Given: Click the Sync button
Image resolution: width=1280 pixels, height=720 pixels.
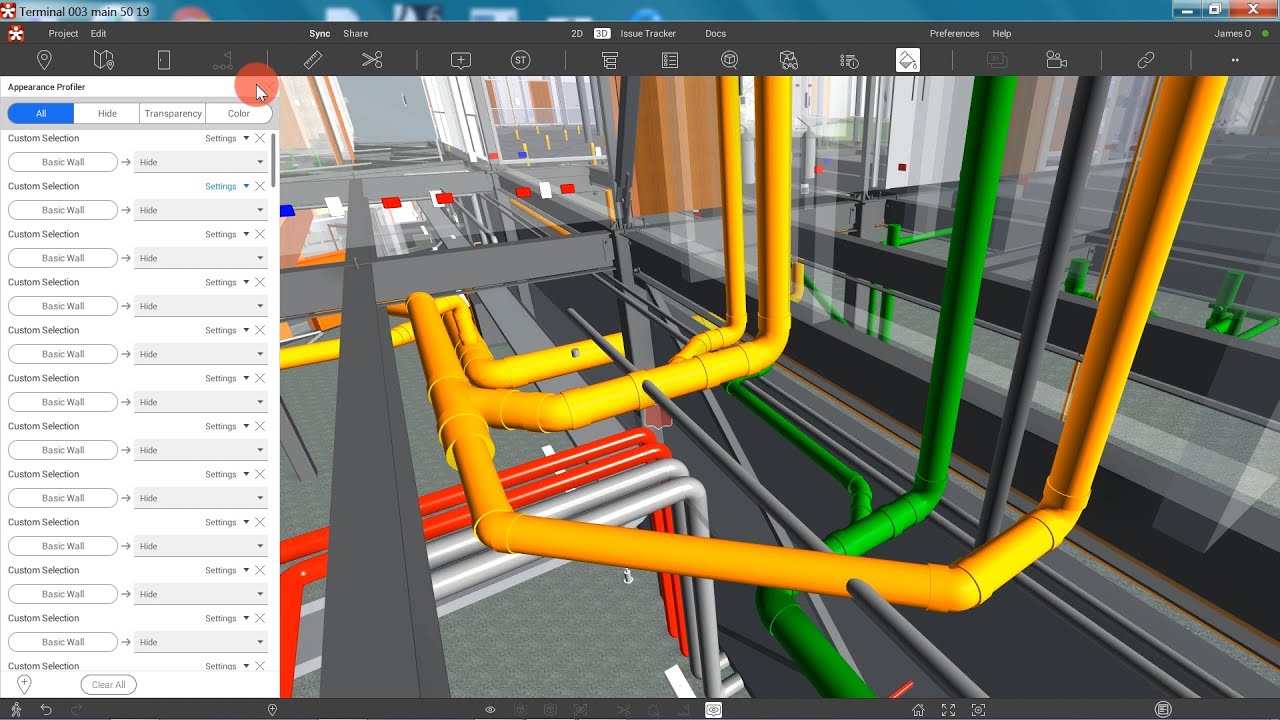Looking at the screenshot, I should click(320, 33).
